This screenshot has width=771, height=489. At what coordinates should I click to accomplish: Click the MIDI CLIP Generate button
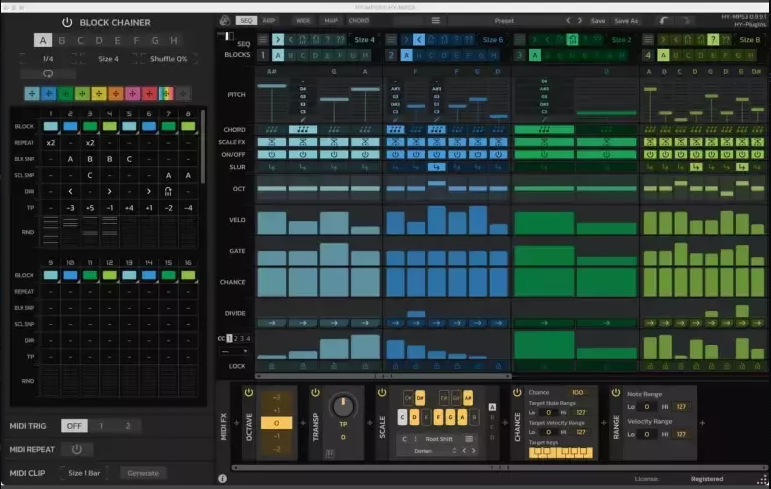coord(143,473)
